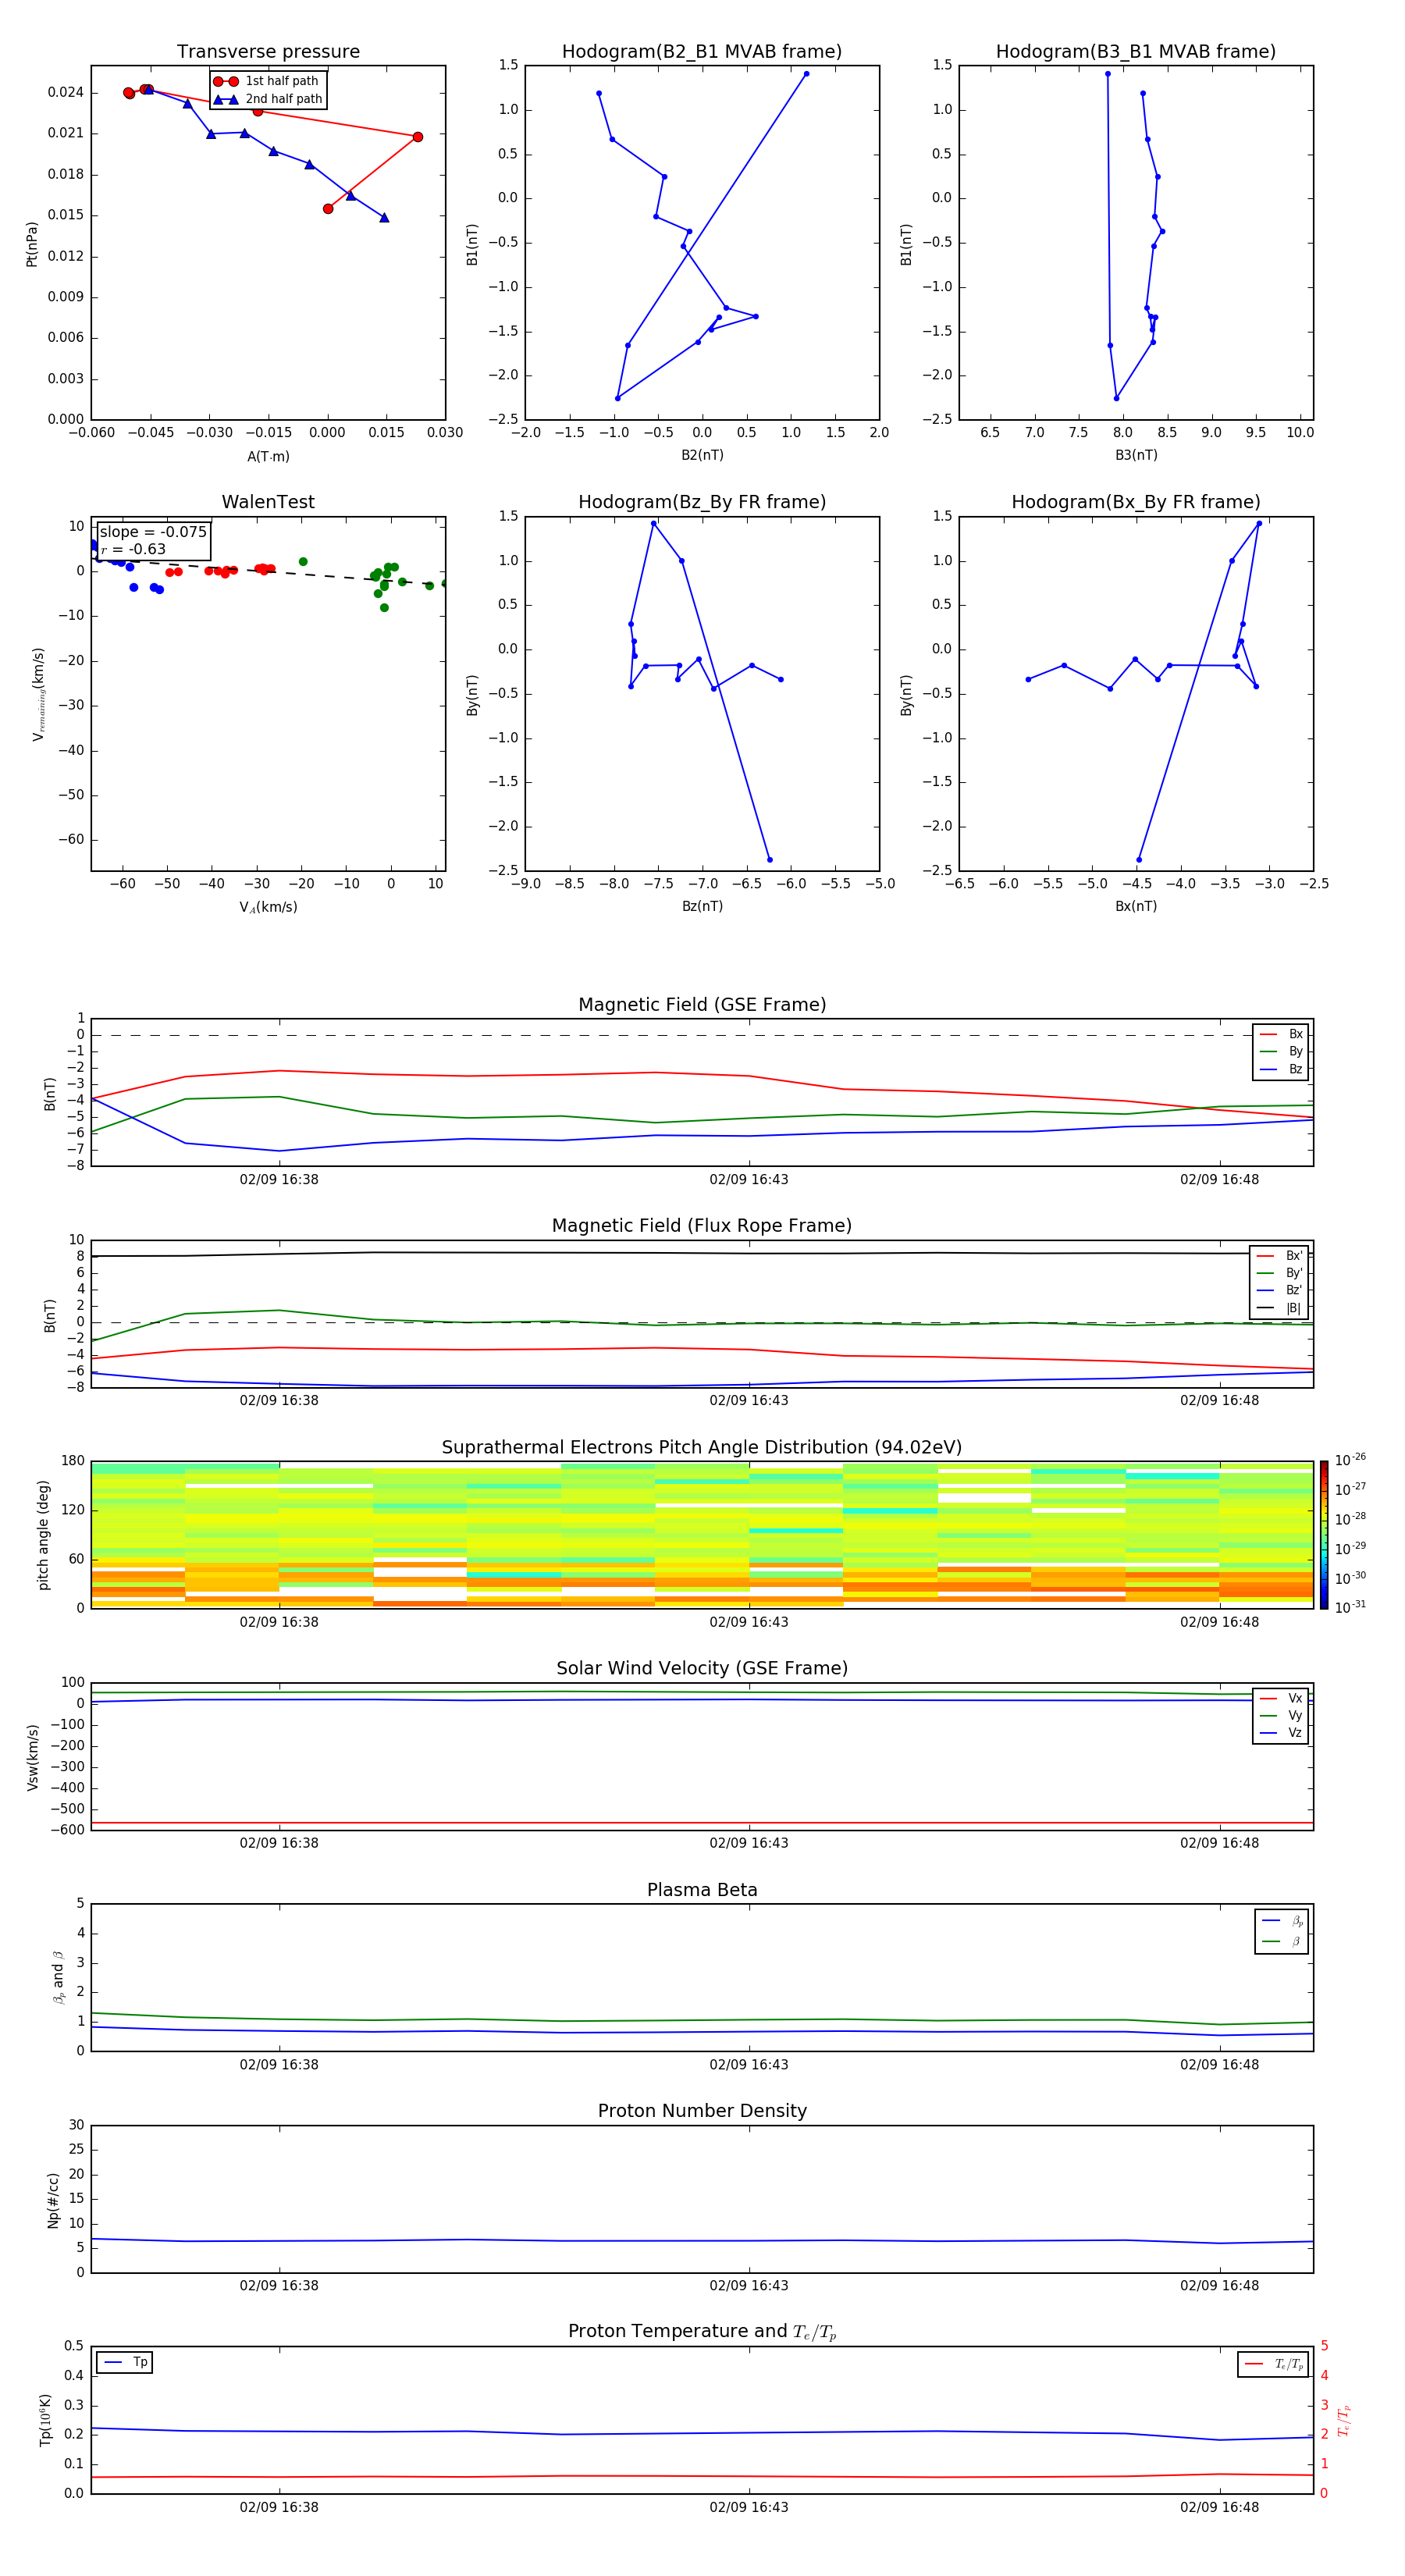Click the 'Bz(nT)' x-axis label

pos(702,906)
